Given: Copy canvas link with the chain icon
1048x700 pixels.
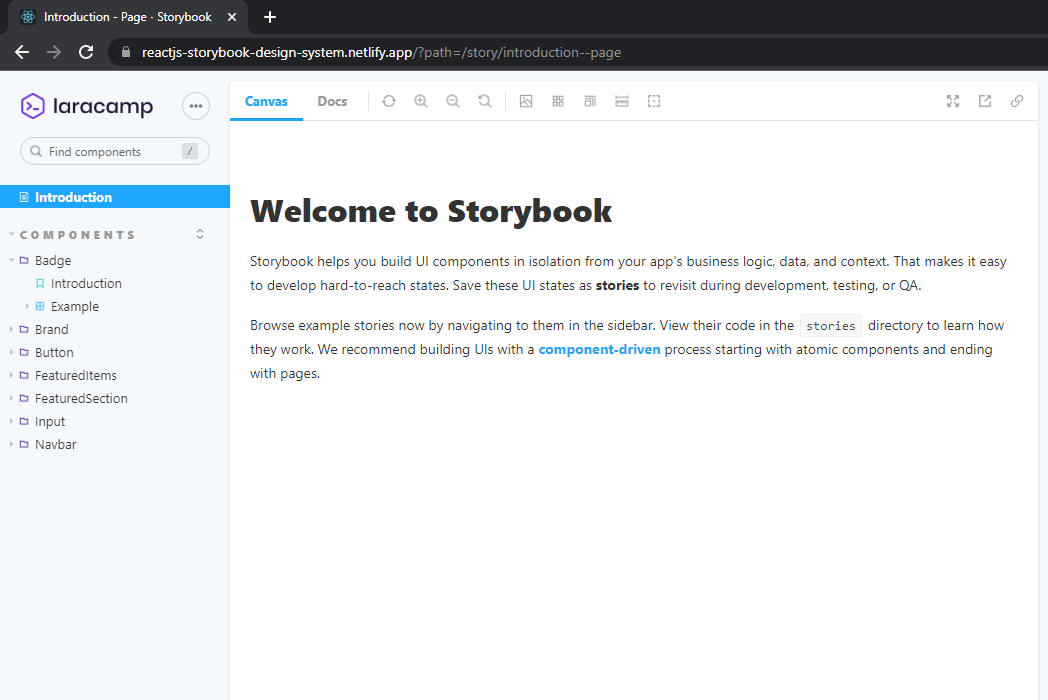Looking at the screenshot, I should (1017, 101).
